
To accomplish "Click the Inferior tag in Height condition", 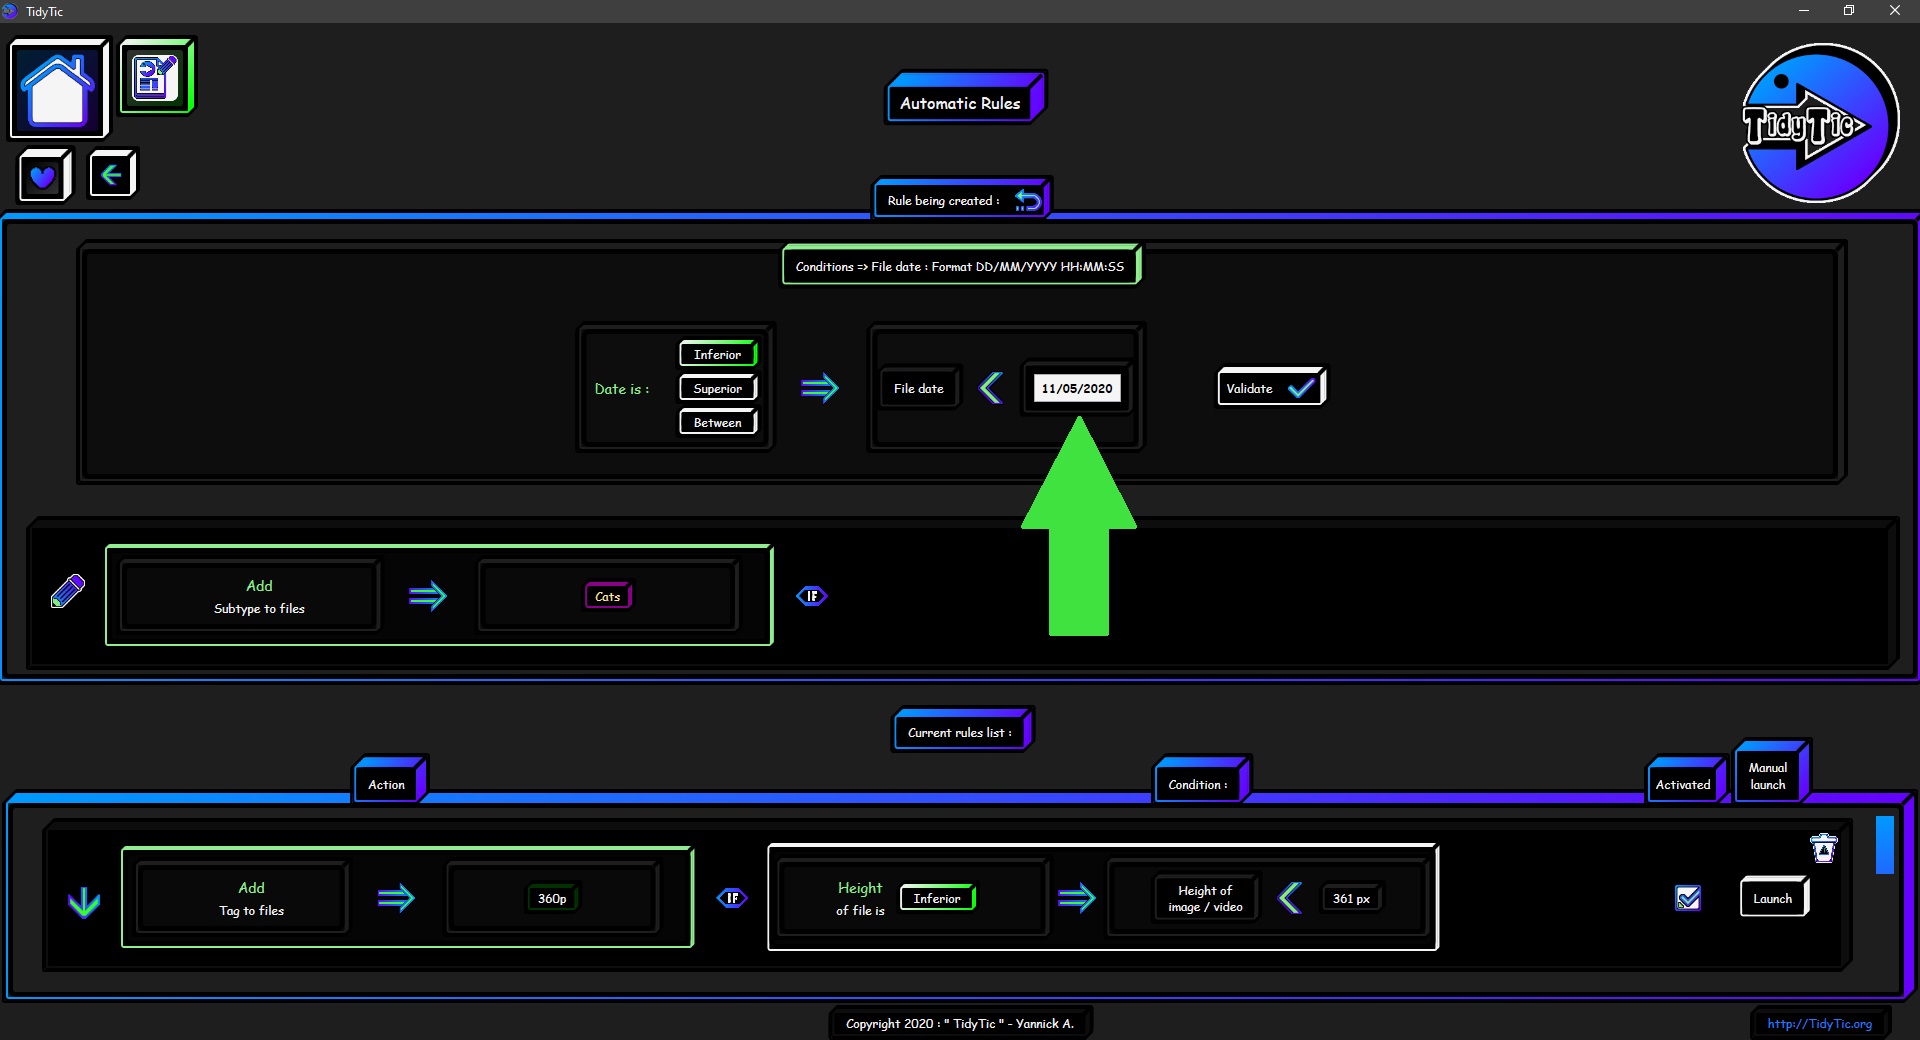I will point(937,898).
